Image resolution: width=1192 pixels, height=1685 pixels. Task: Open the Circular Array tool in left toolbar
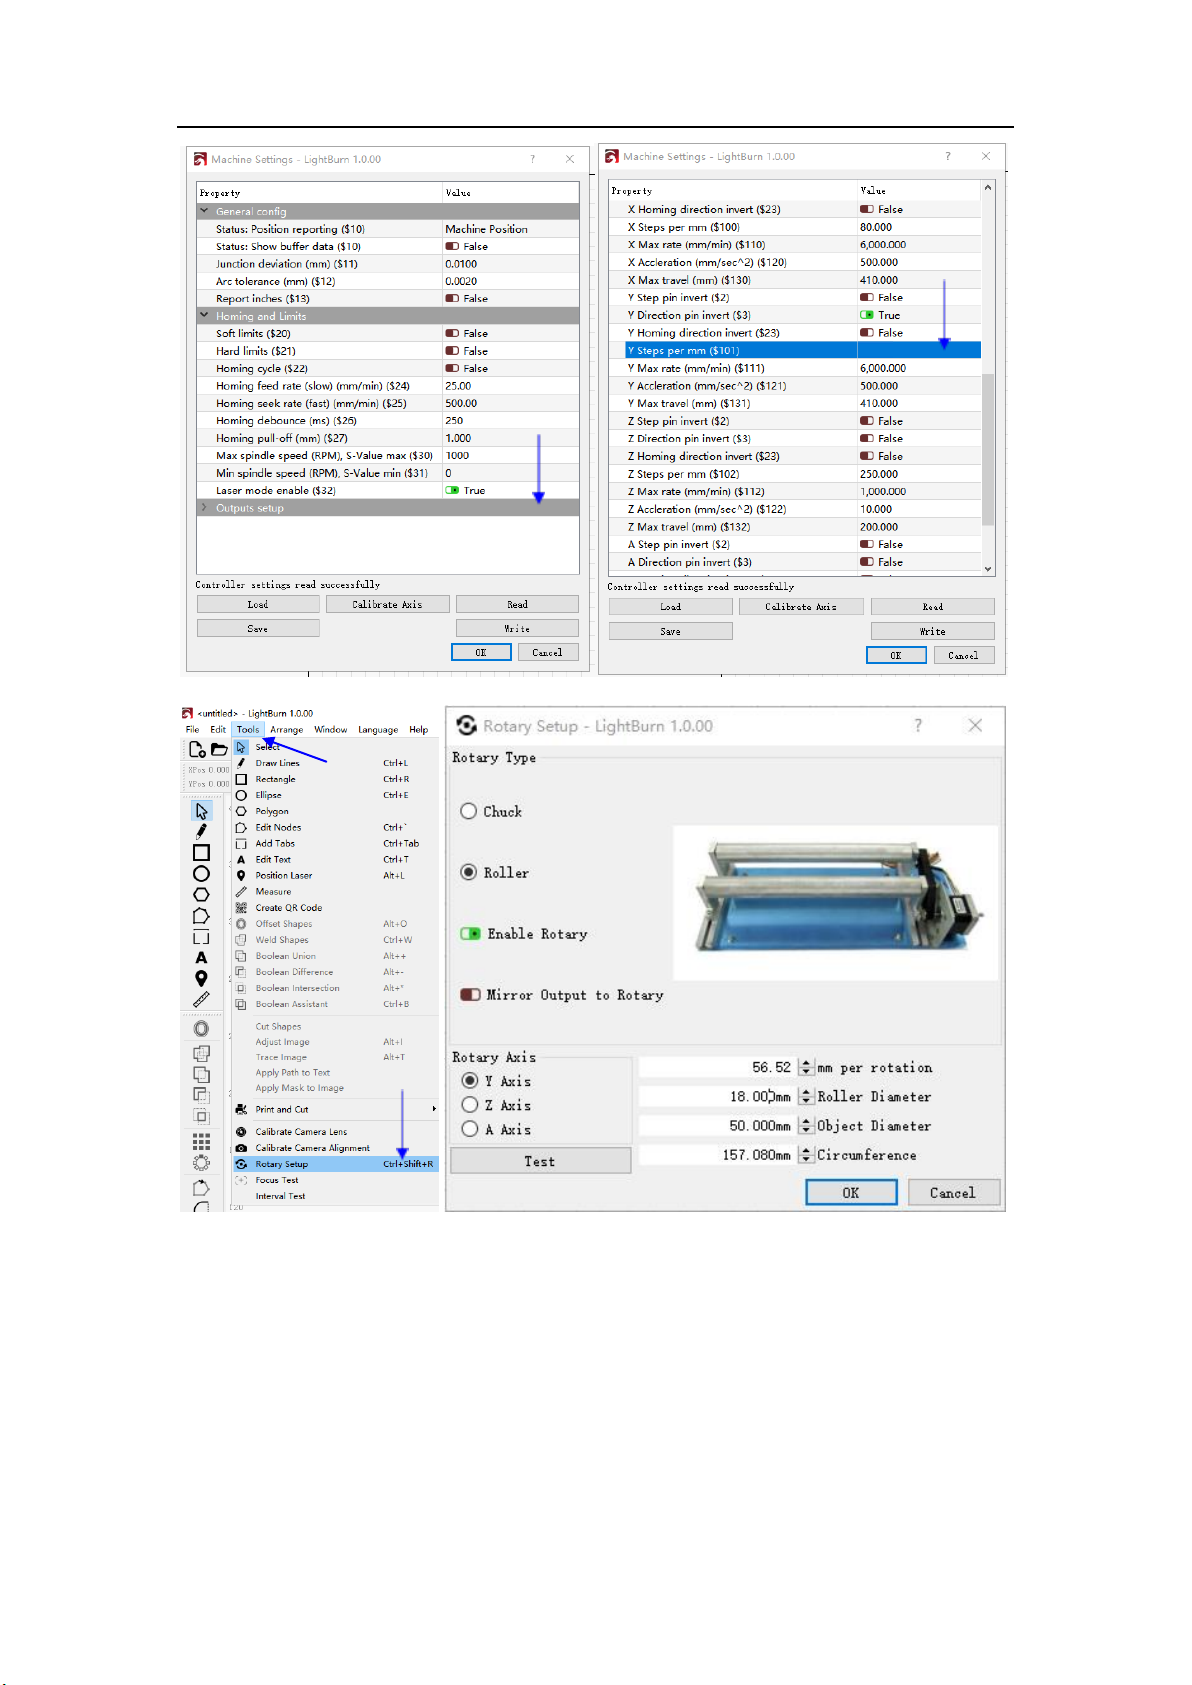(x=201, y=1162)
